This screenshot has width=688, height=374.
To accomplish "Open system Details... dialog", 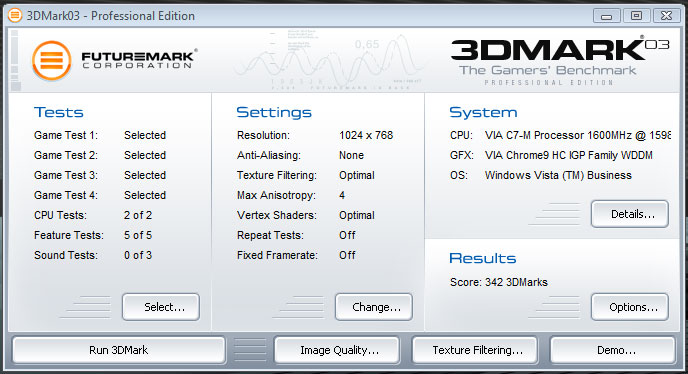I will point(630,214).
